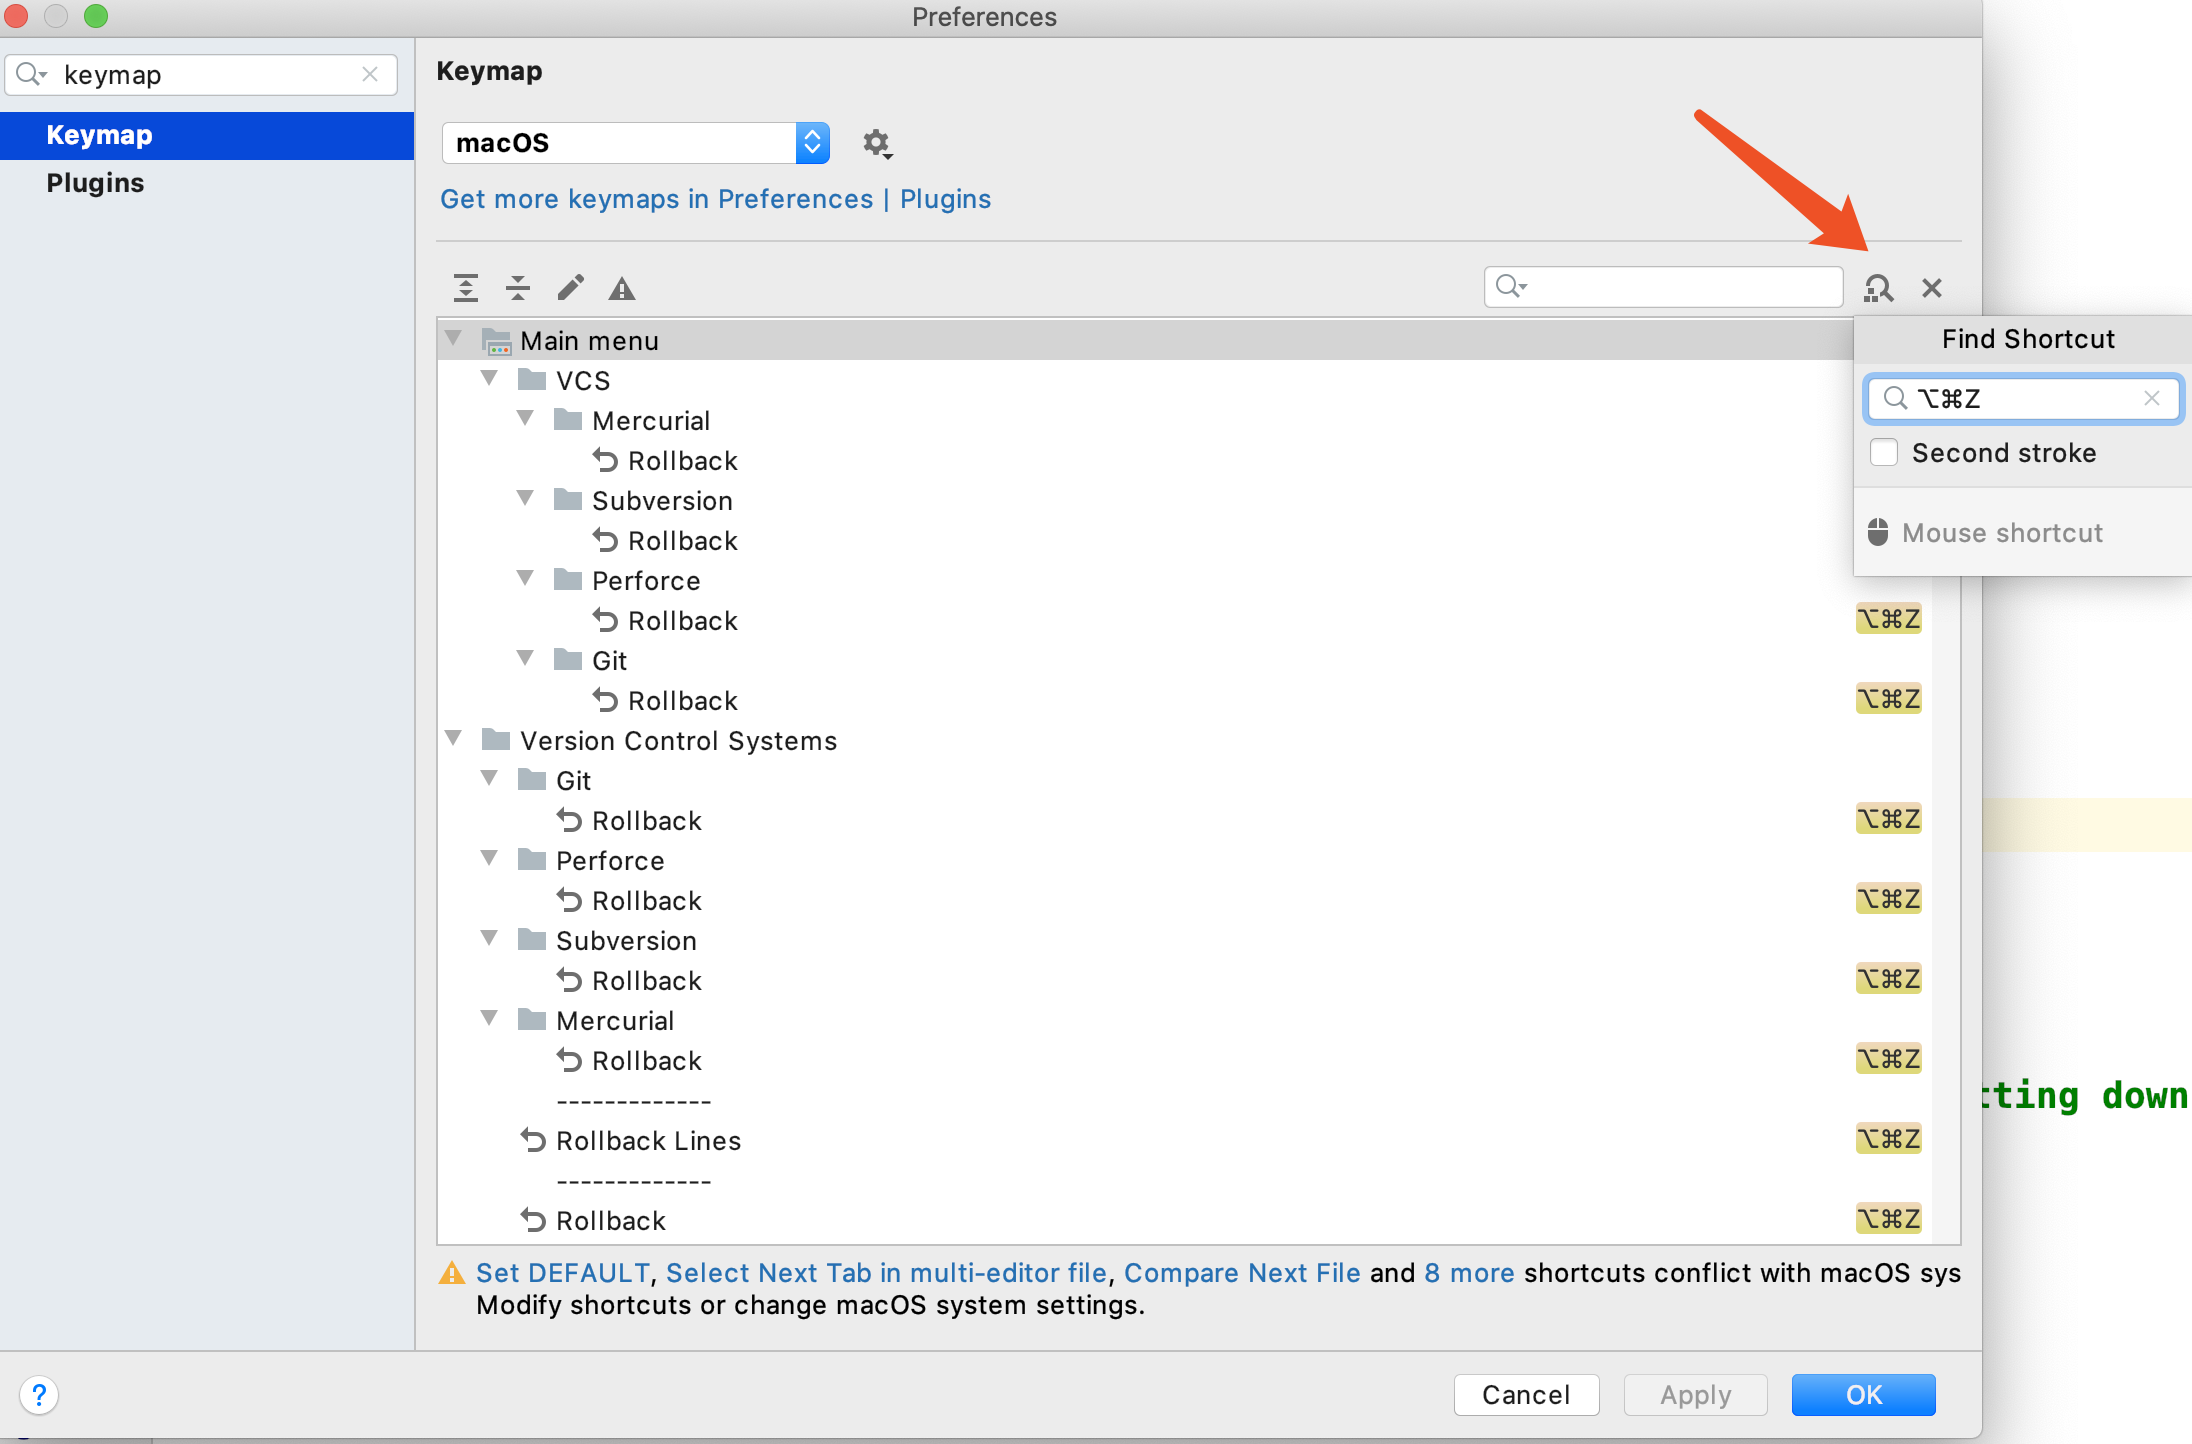Select Plugins in the settings sidebar

pyautogui.click(x=207, y=183)
